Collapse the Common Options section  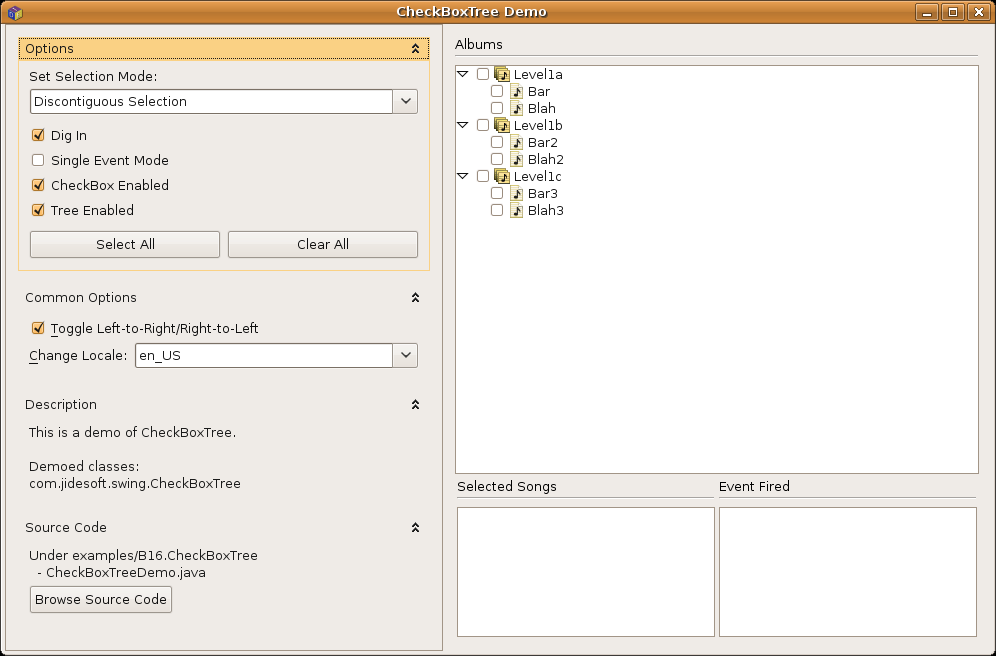[415, 297]
